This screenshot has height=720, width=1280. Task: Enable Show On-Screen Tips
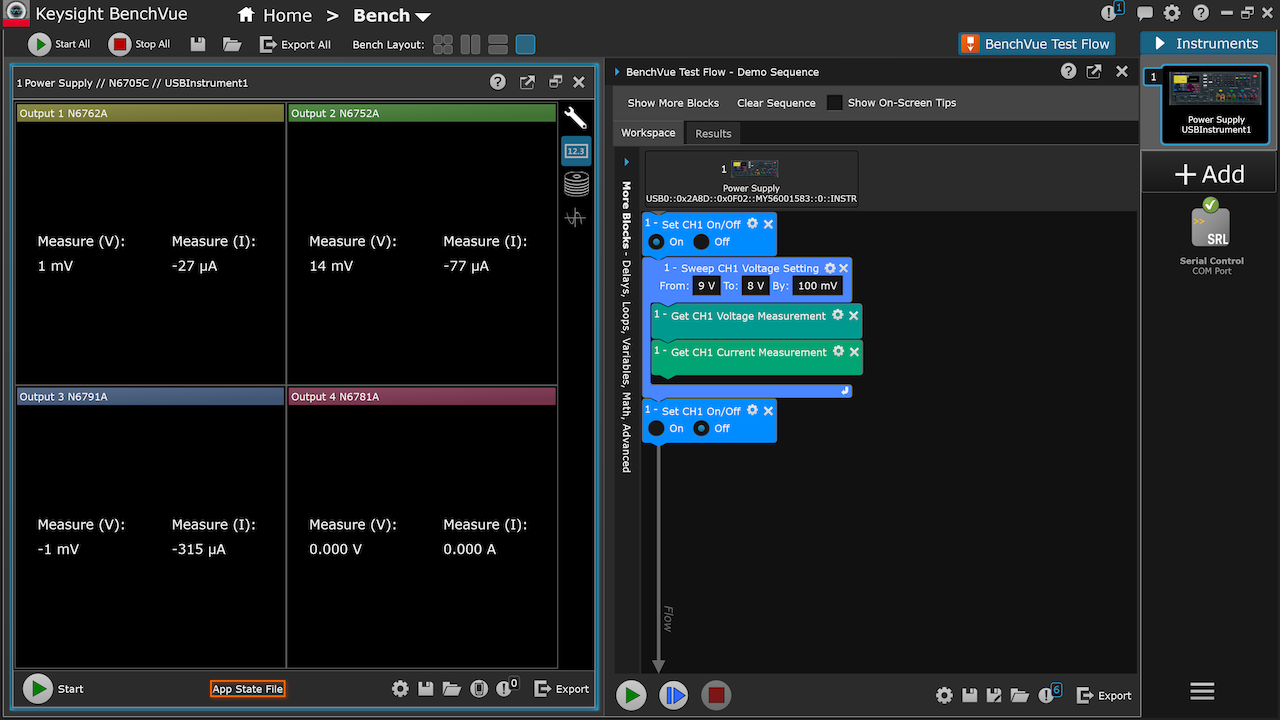(x=835, y=102)
